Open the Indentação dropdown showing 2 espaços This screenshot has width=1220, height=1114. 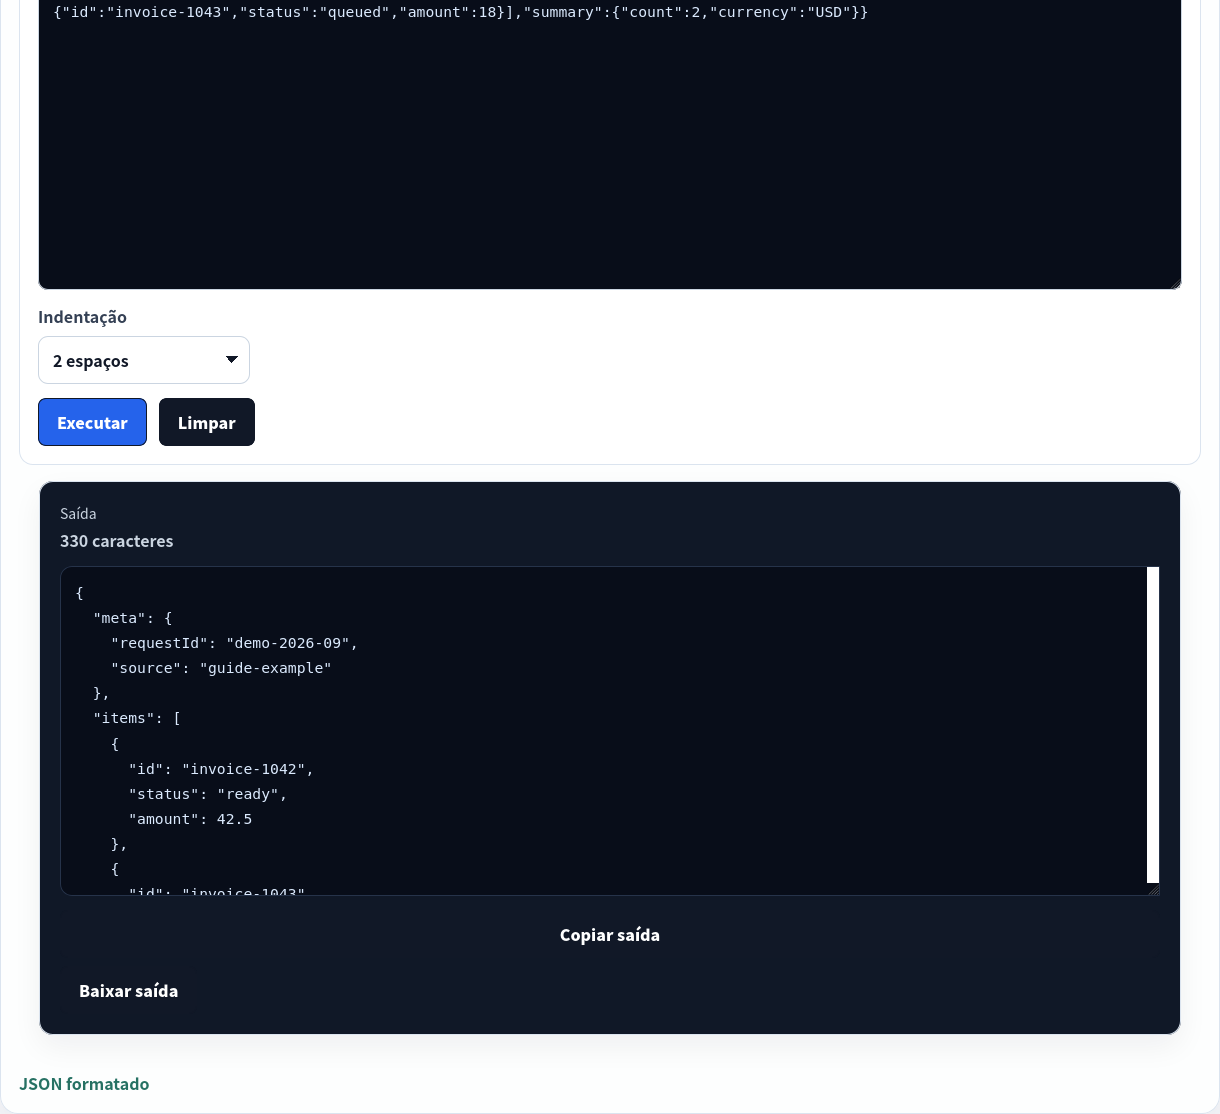(x=144, y=360)
